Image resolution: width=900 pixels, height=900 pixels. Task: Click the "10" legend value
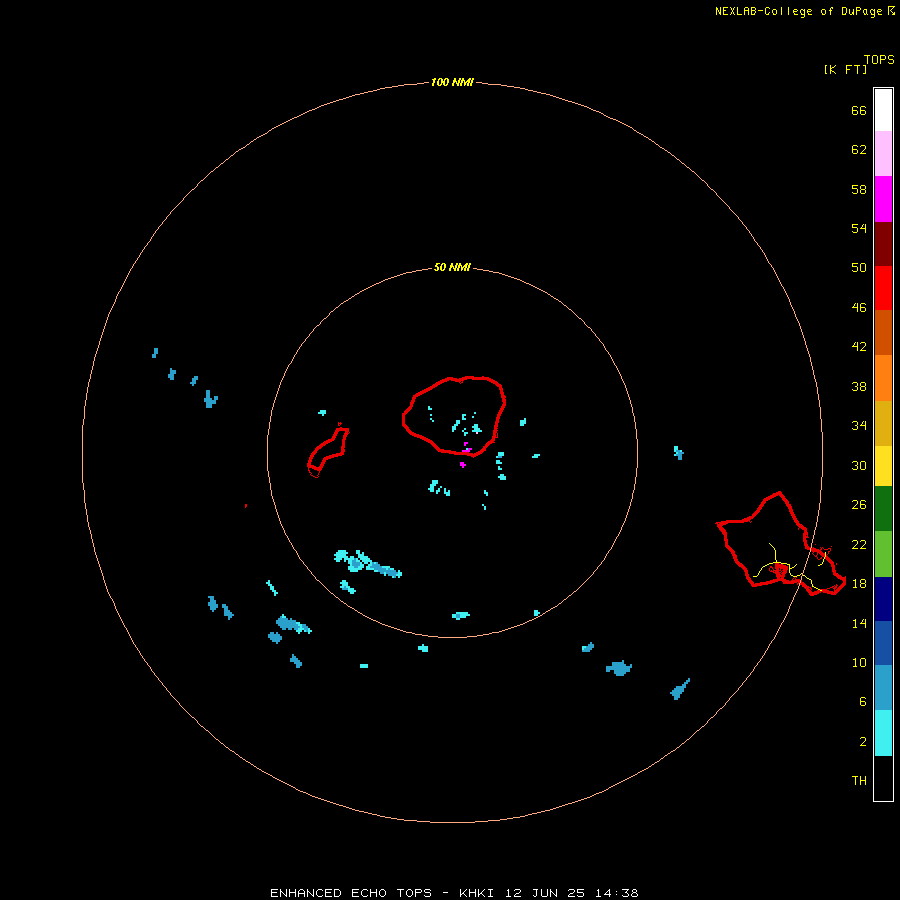(859, 663)
